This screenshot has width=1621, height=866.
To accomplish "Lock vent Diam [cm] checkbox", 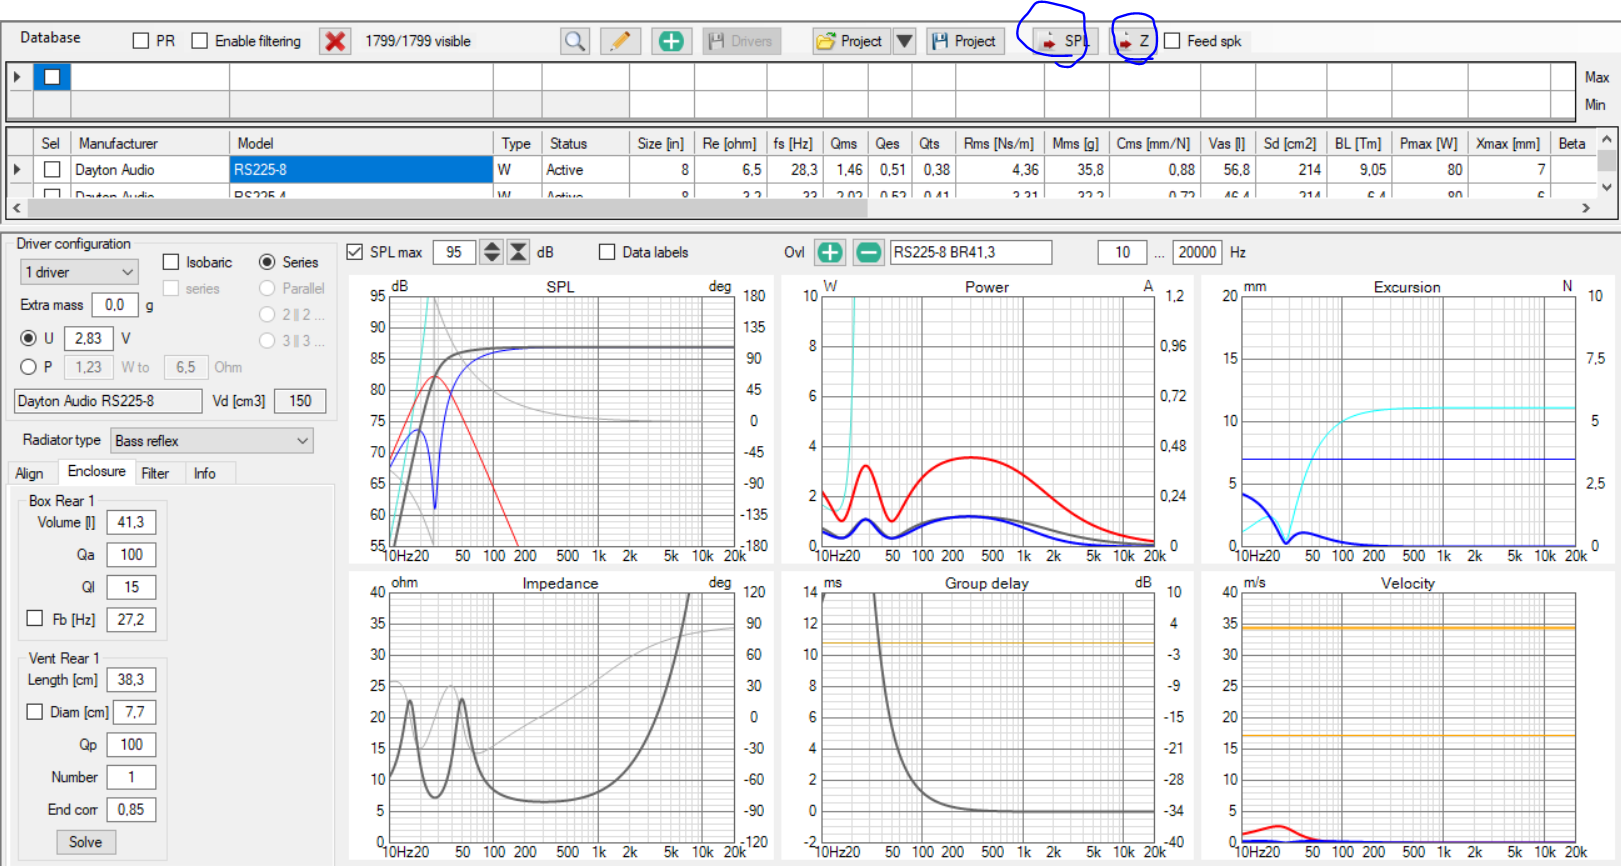I will (x=35, y=712).
